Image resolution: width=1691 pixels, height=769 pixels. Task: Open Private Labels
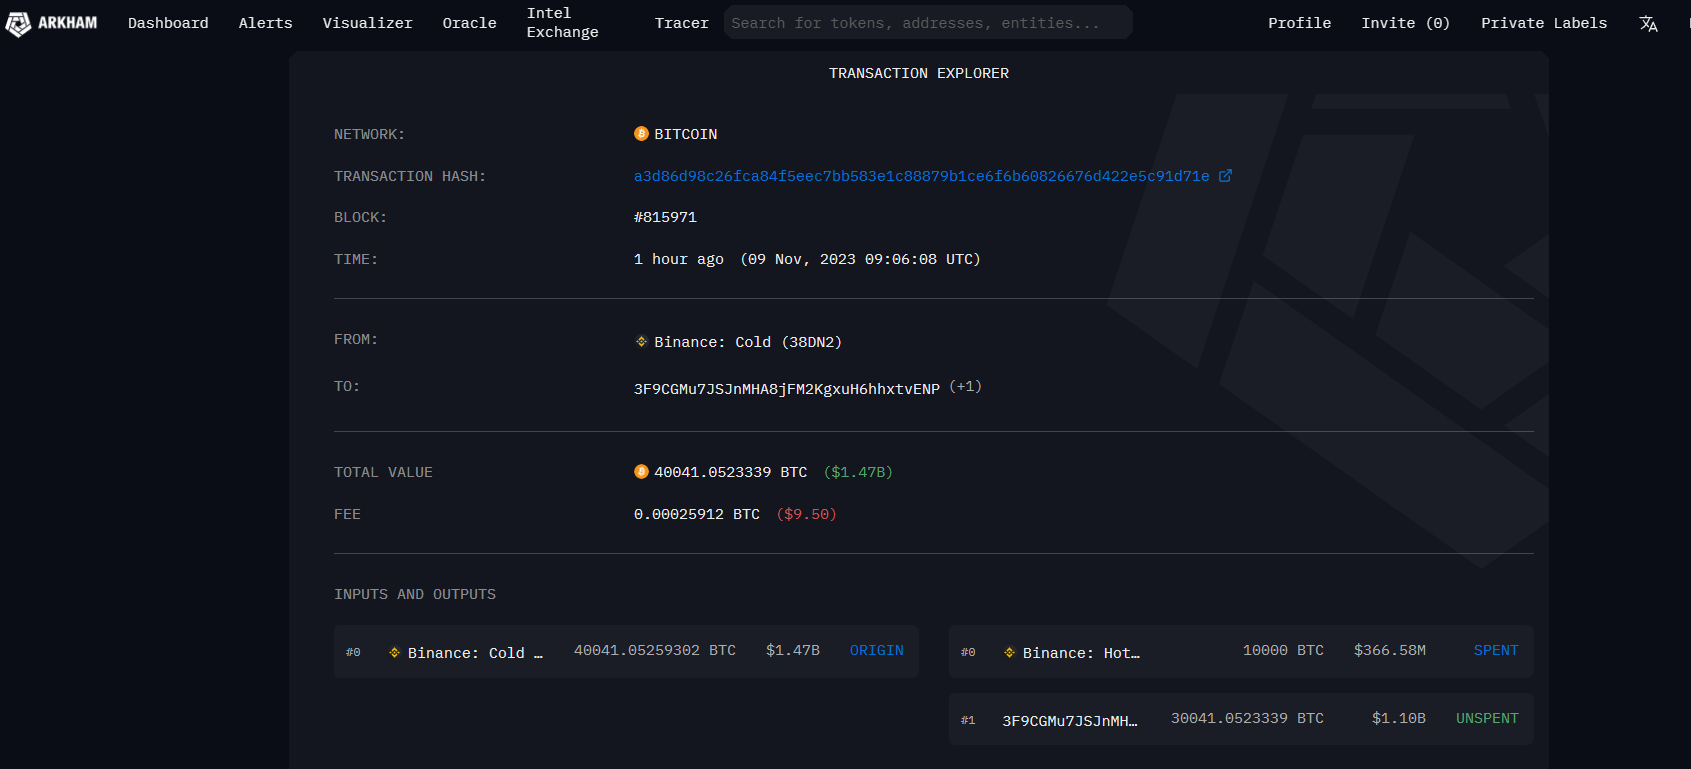coord(1544,23)
